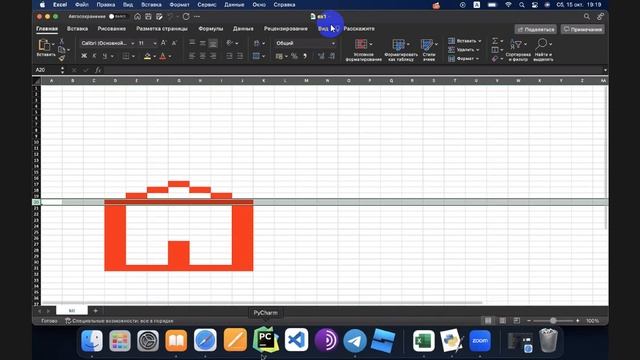Expand the borders dropdown arrow
Viewport: 640px width, 360px height.
(133, 56)
